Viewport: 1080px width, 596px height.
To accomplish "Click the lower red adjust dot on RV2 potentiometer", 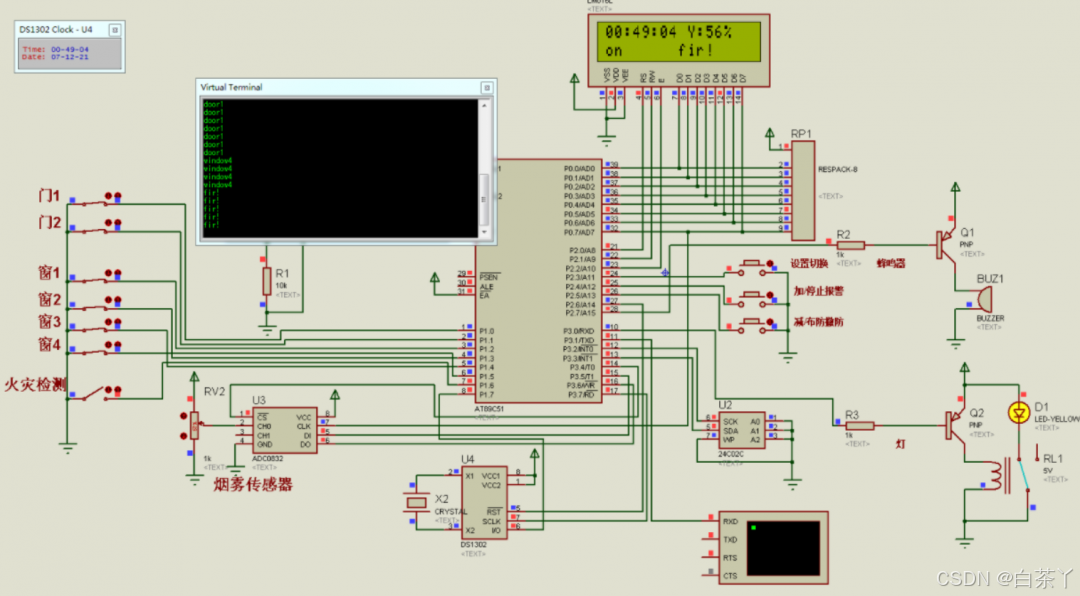I will point(184,435).
